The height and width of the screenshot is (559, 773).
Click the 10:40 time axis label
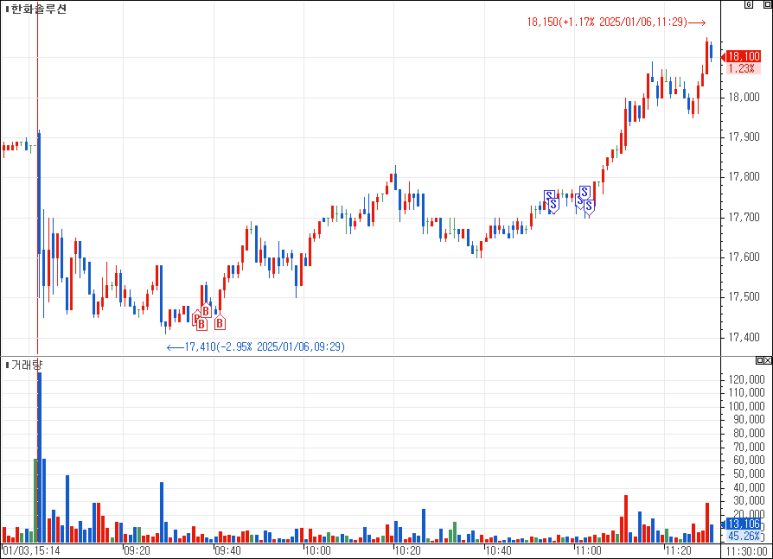point(498,551)
